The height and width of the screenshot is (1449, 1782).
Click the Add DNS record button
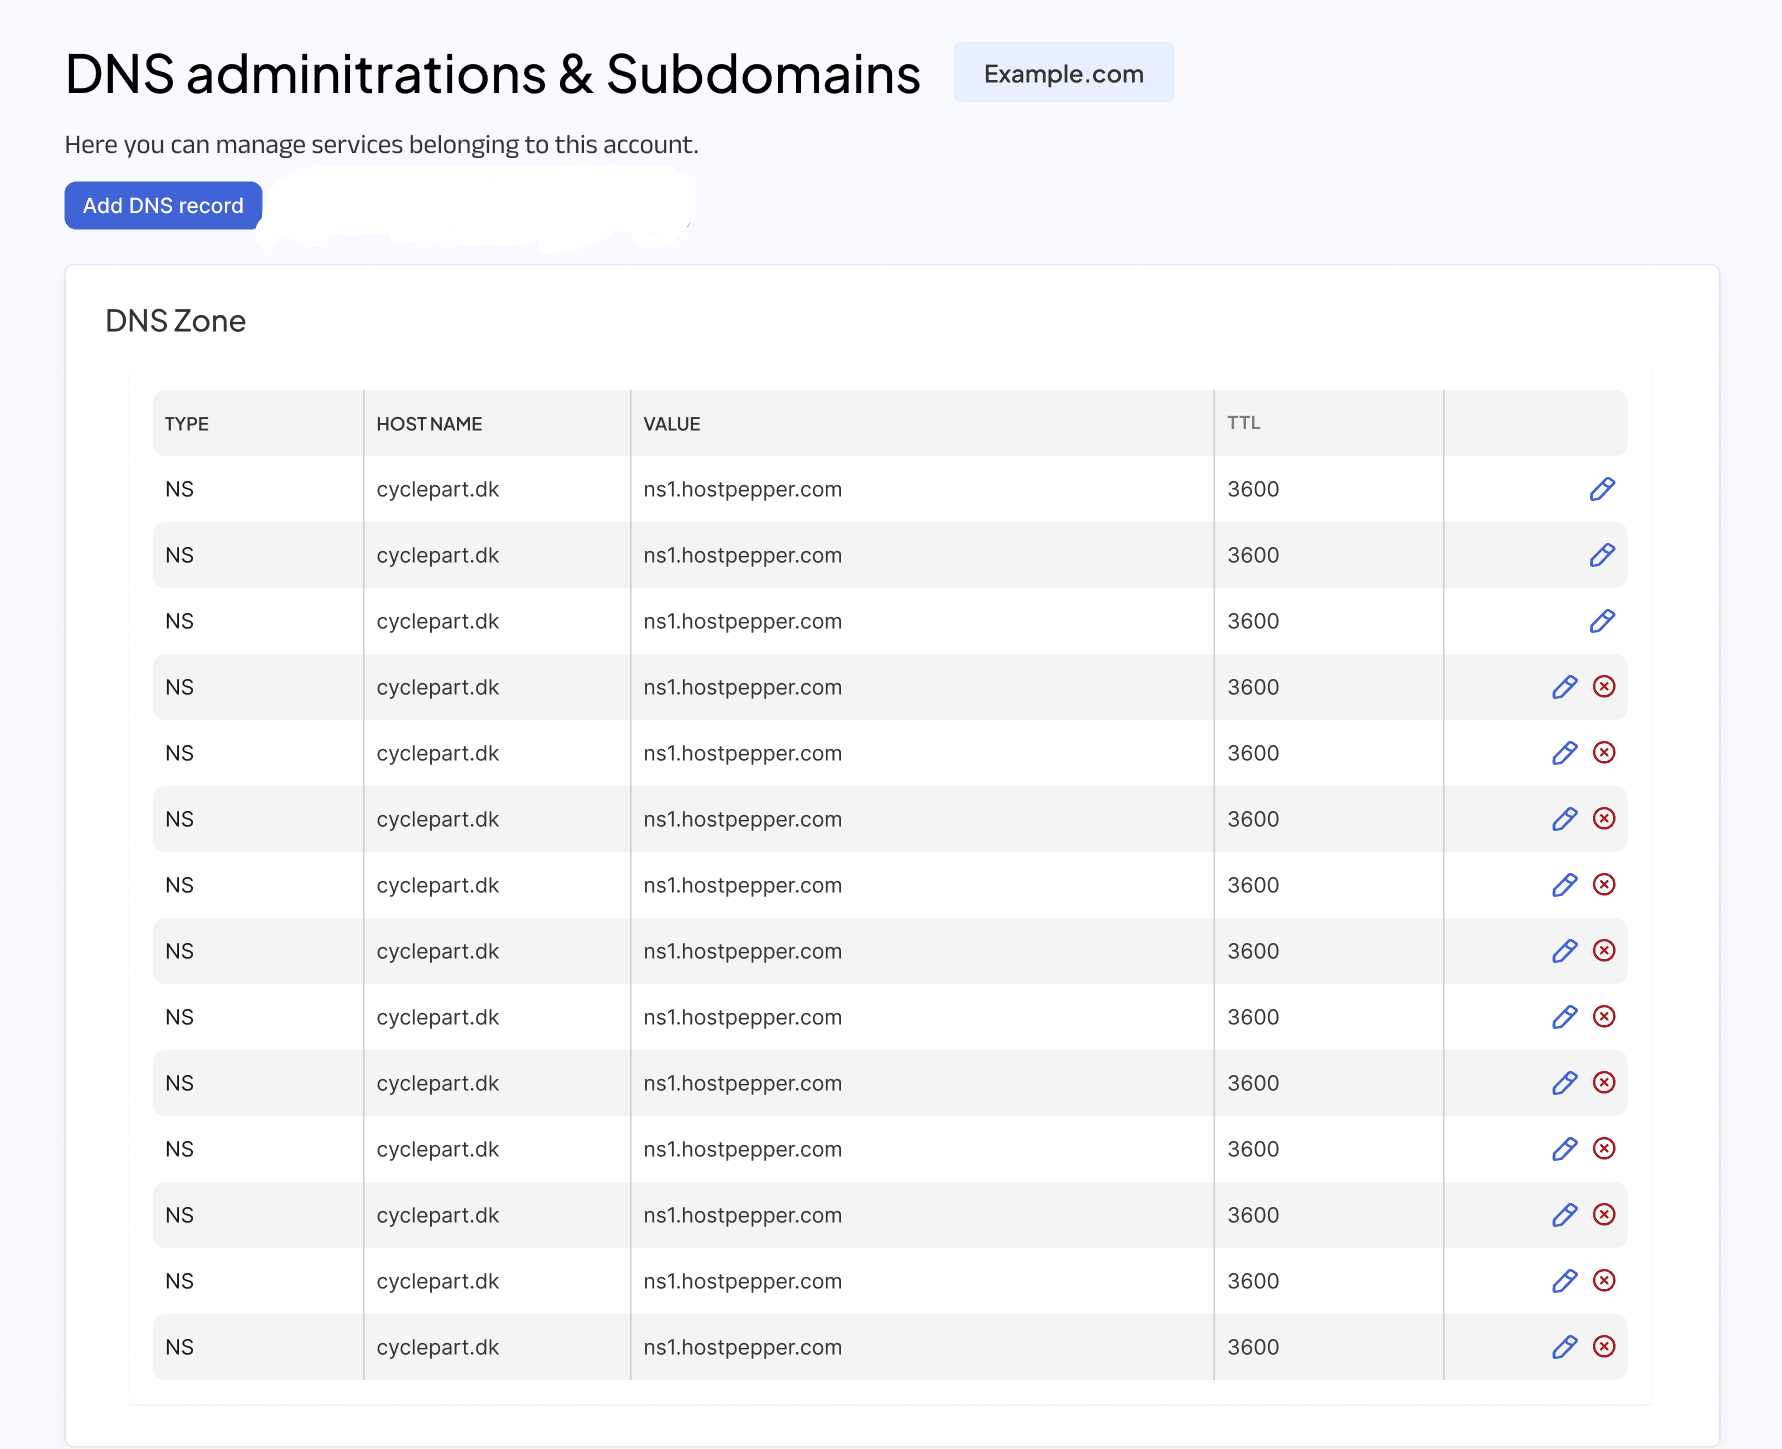(163, 205)
